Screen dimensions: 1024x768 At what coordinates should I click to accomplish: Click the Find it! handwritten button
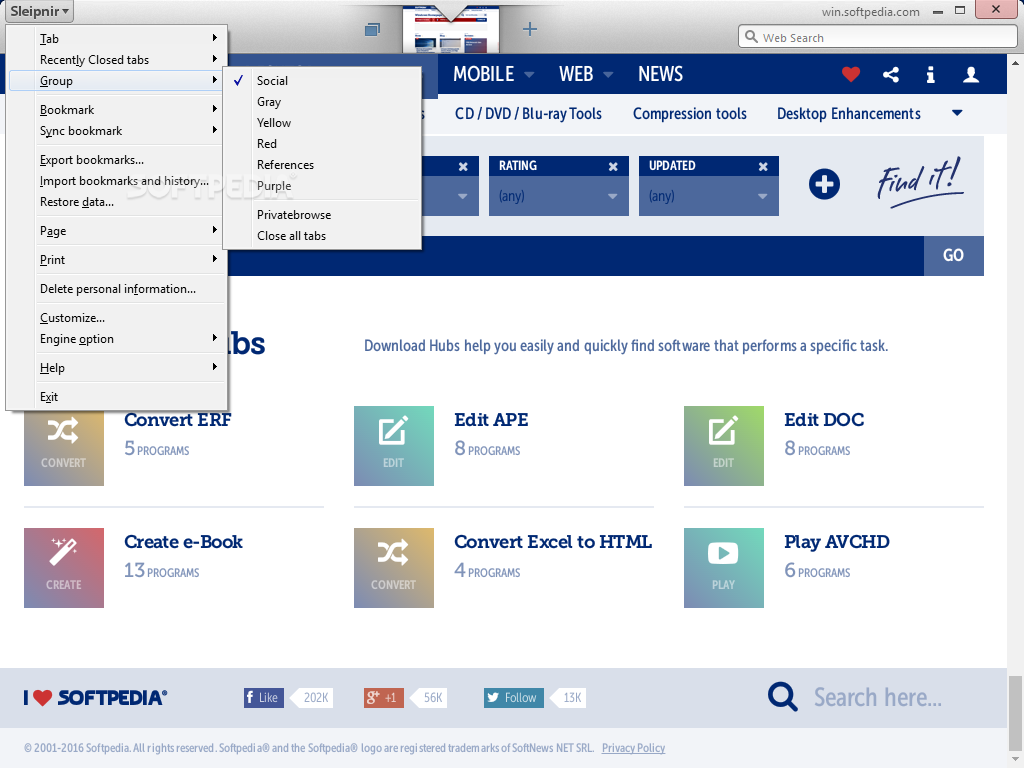coord(920,182)
